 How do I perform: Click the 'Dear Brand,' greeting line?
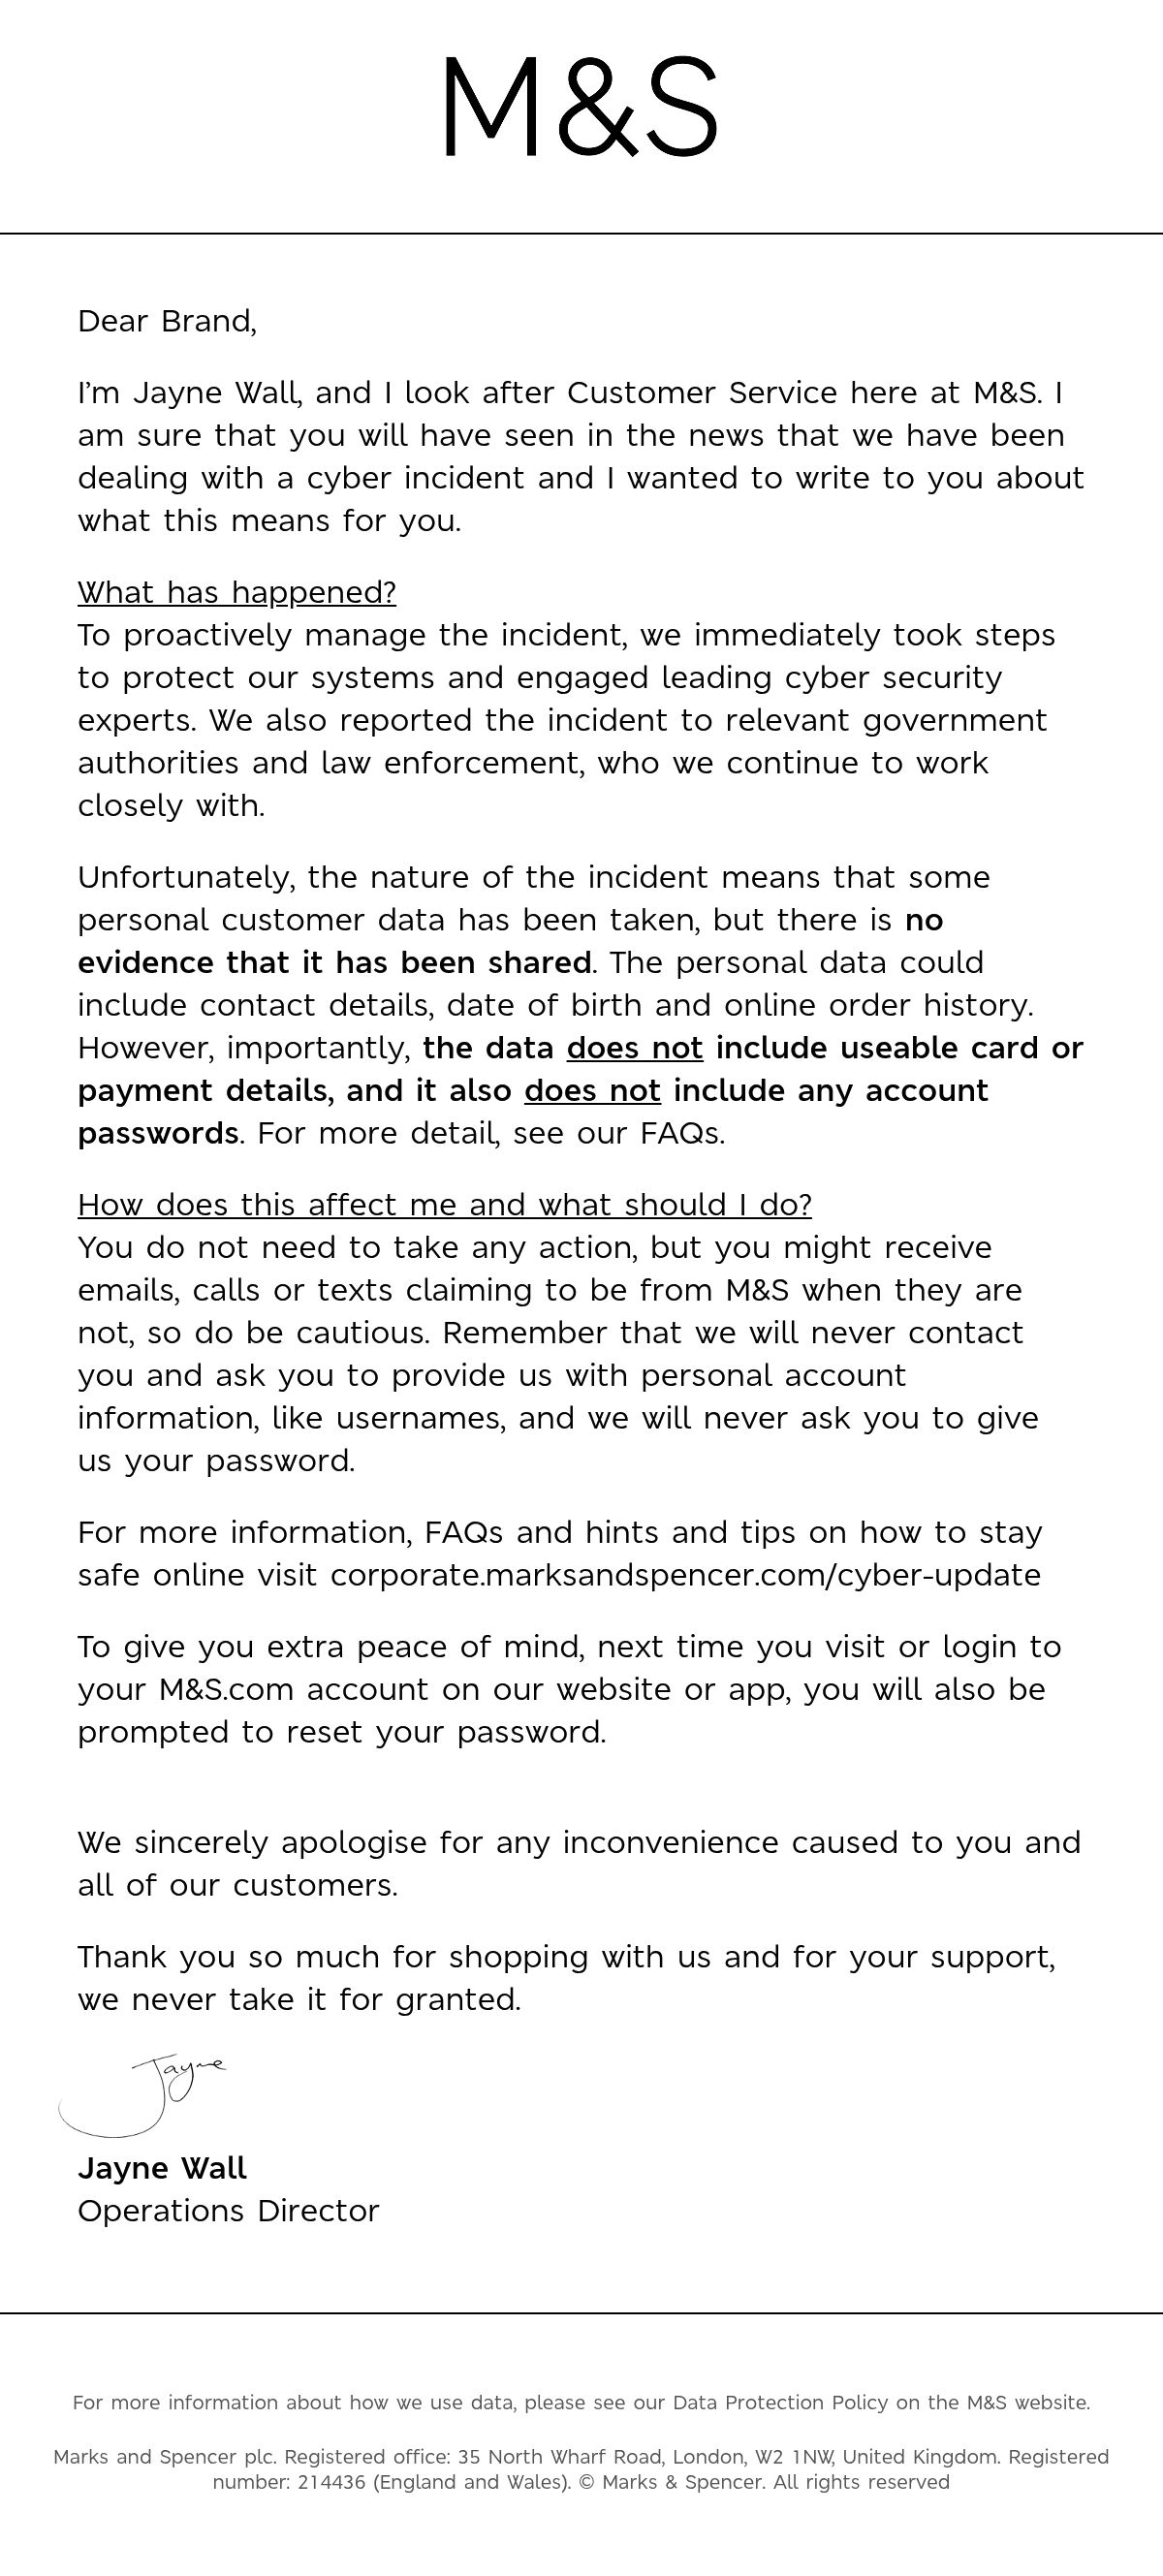click(x=167, y=321)
